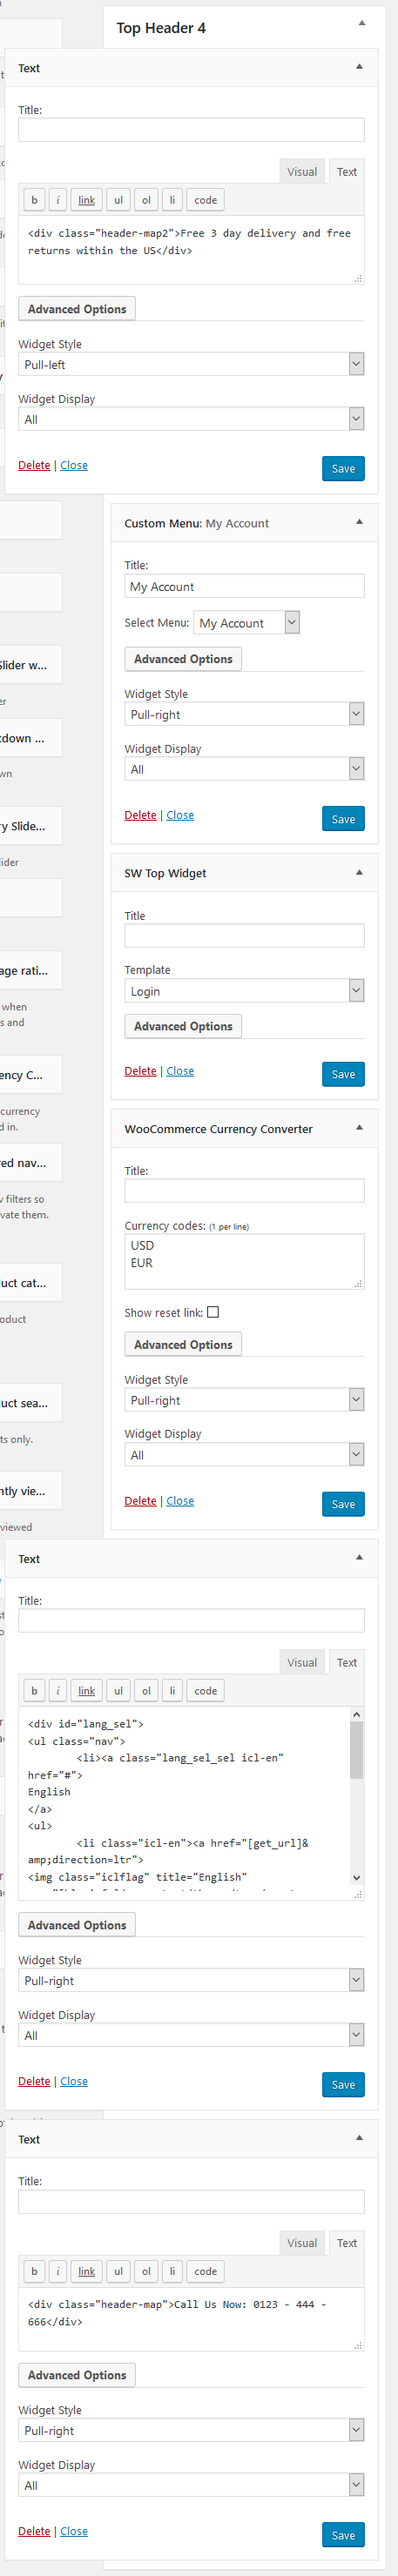Save the free delivery Text widget
The height and width of the screenshot is (2576, 398).
[343, 468]
